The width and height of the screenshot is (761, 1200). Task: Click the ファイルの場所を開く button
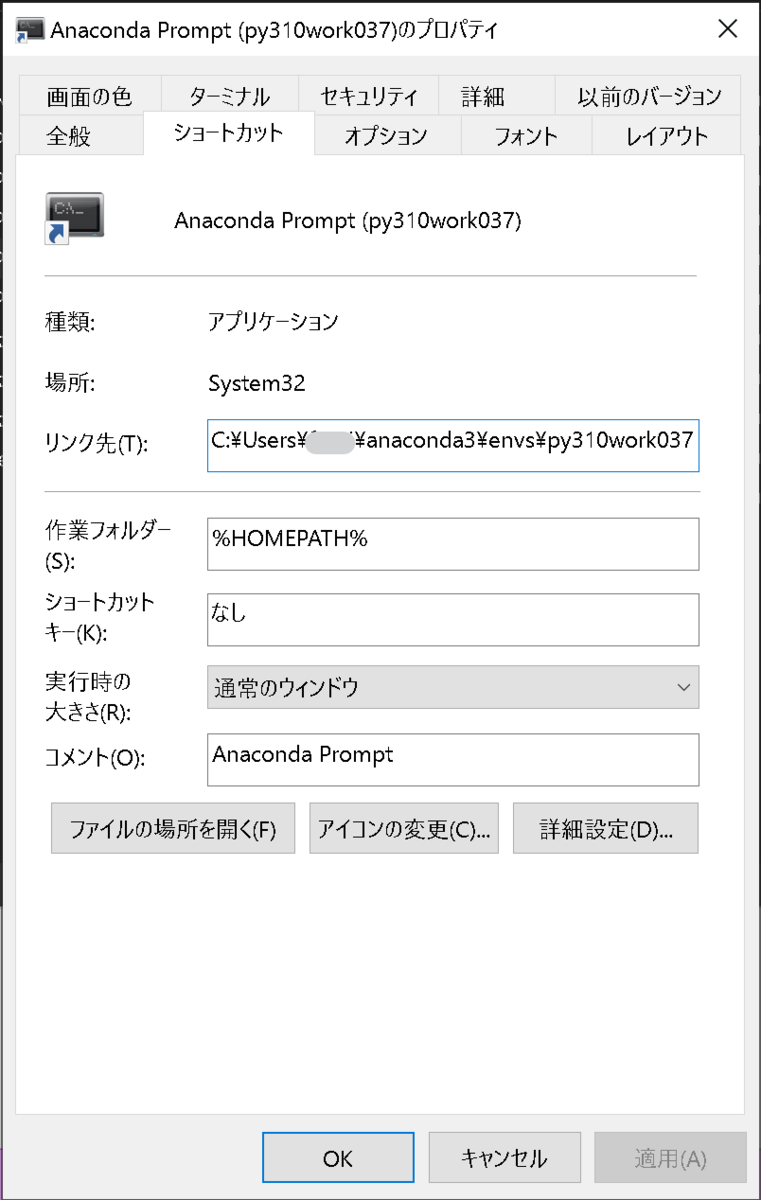(173, 828)
